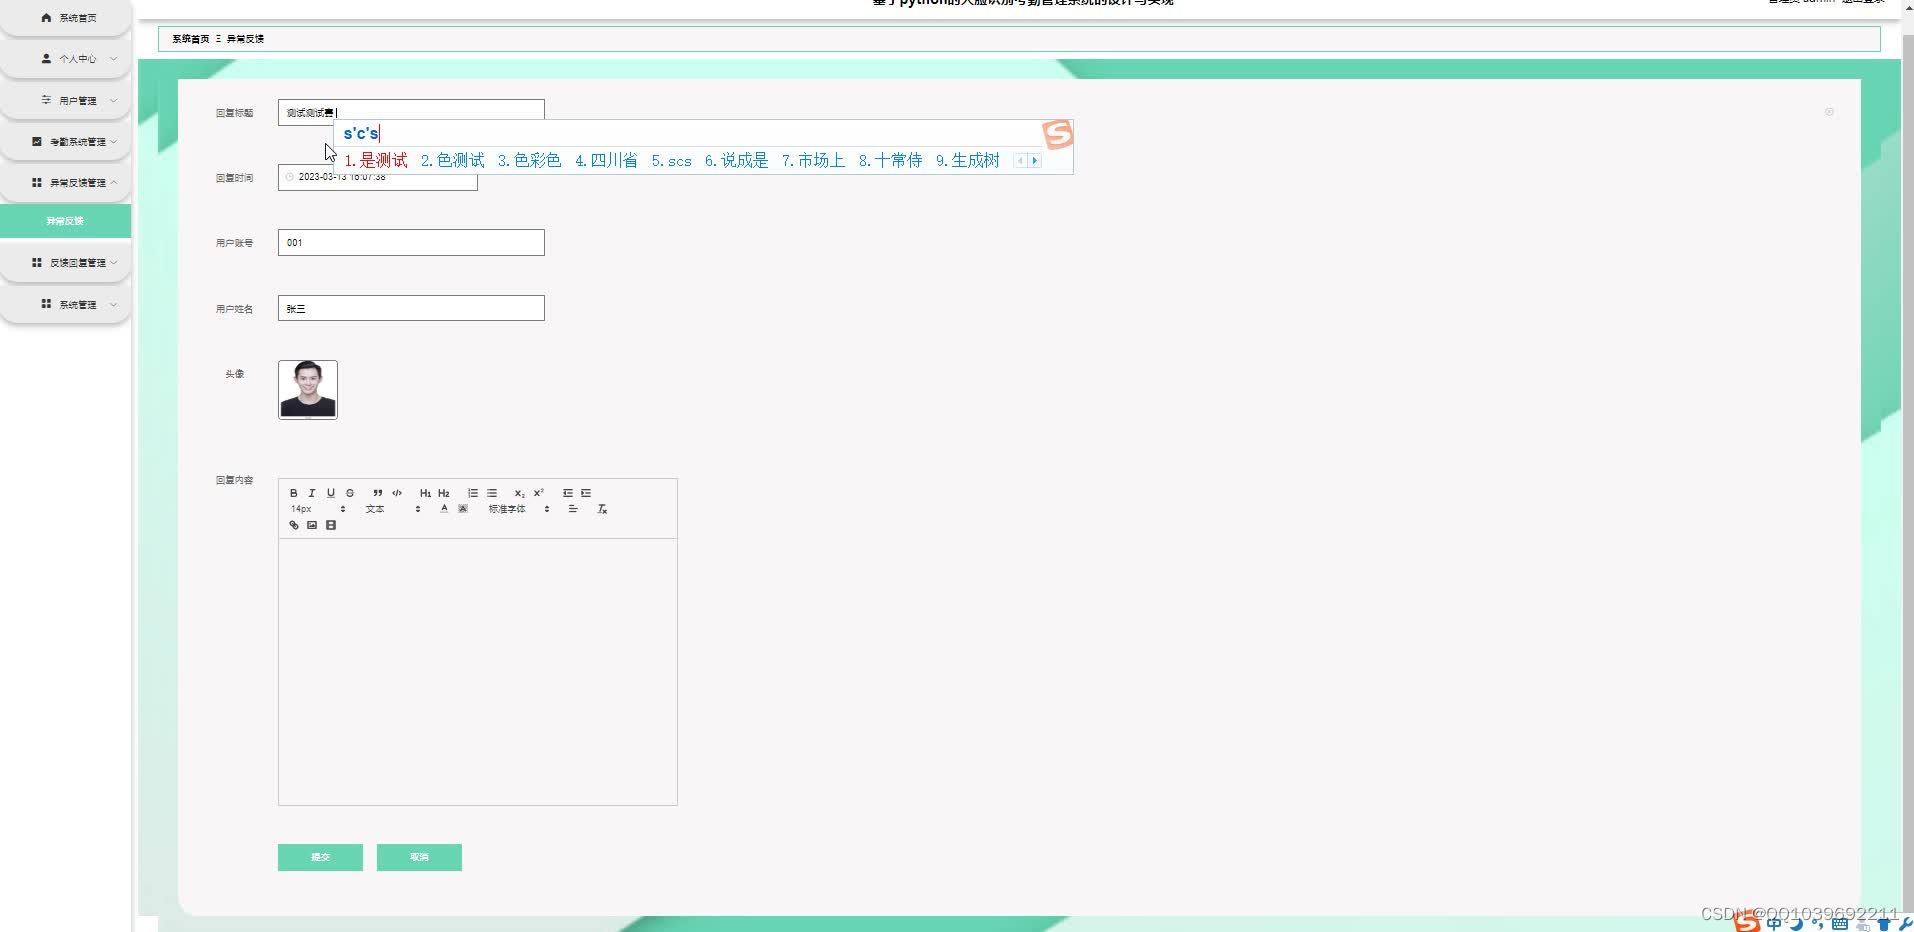1914x932 pixels.
Task: Apply subscript formatting
Action: coord(520,493)
